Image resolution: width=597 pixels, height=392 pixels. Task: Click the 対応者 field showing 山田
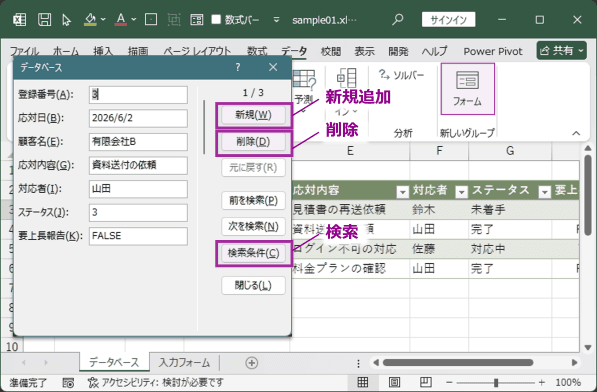click(138, 189)
